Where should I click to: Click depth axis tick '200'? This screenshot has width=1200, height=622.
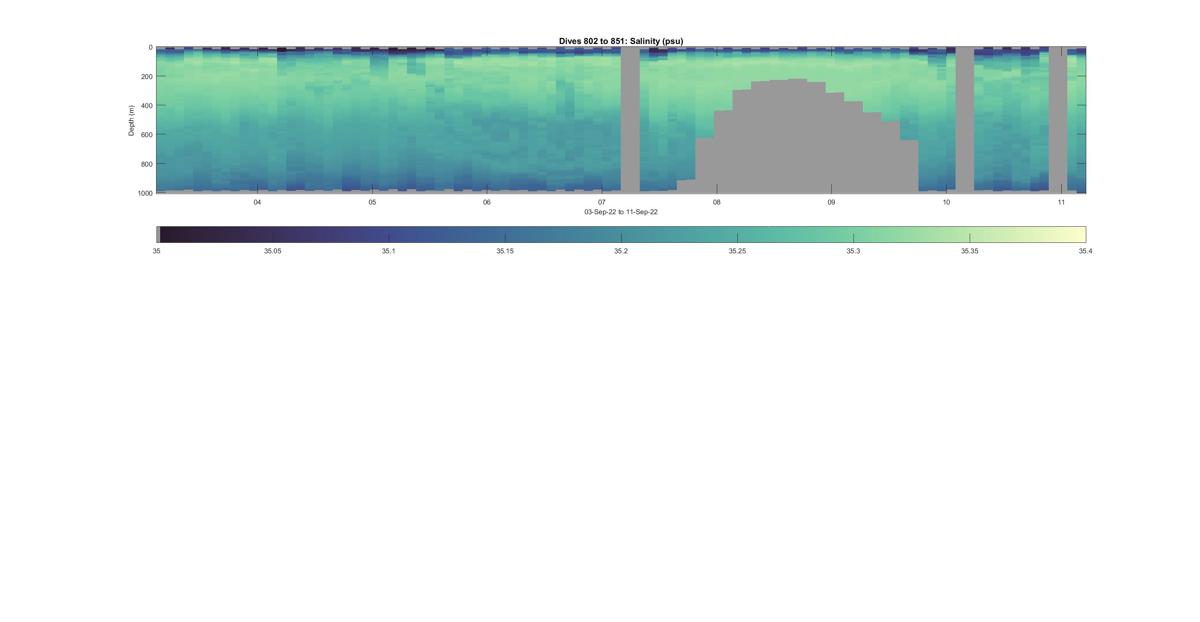(146, 76)
